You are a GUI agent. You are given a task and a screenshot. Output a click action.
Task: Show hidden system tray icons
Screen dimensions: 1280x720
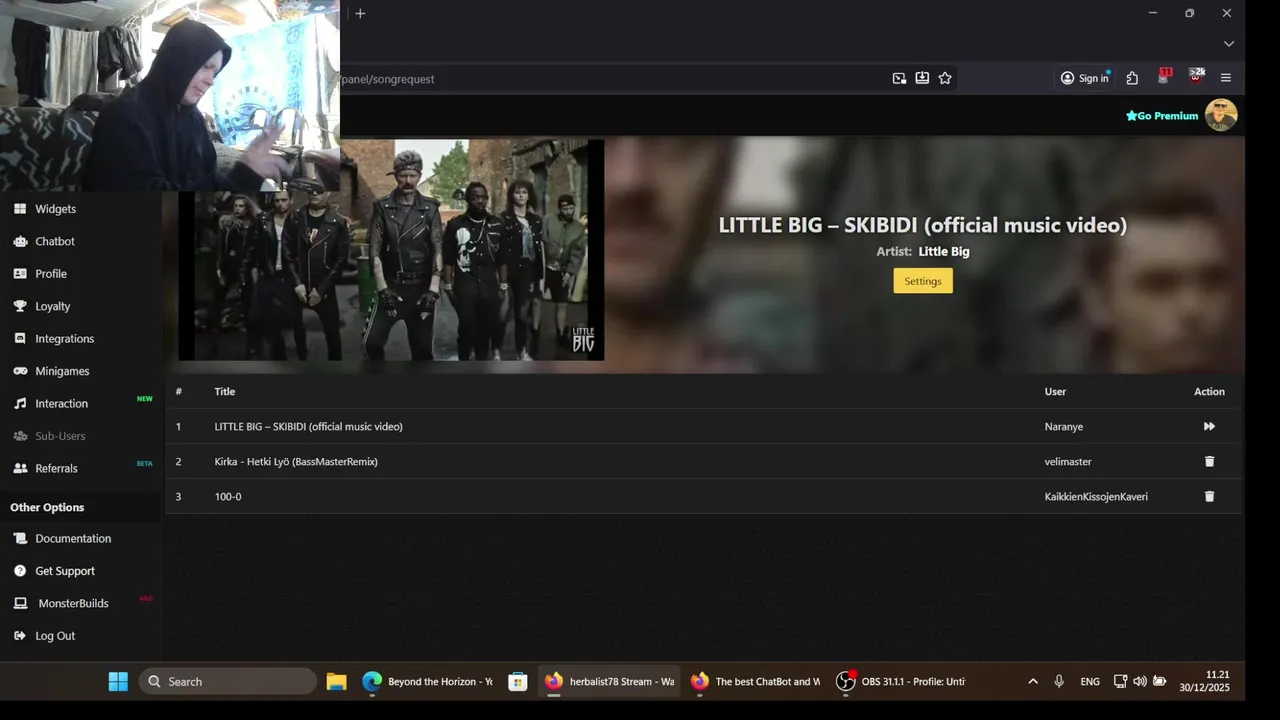click(1033, 682)
